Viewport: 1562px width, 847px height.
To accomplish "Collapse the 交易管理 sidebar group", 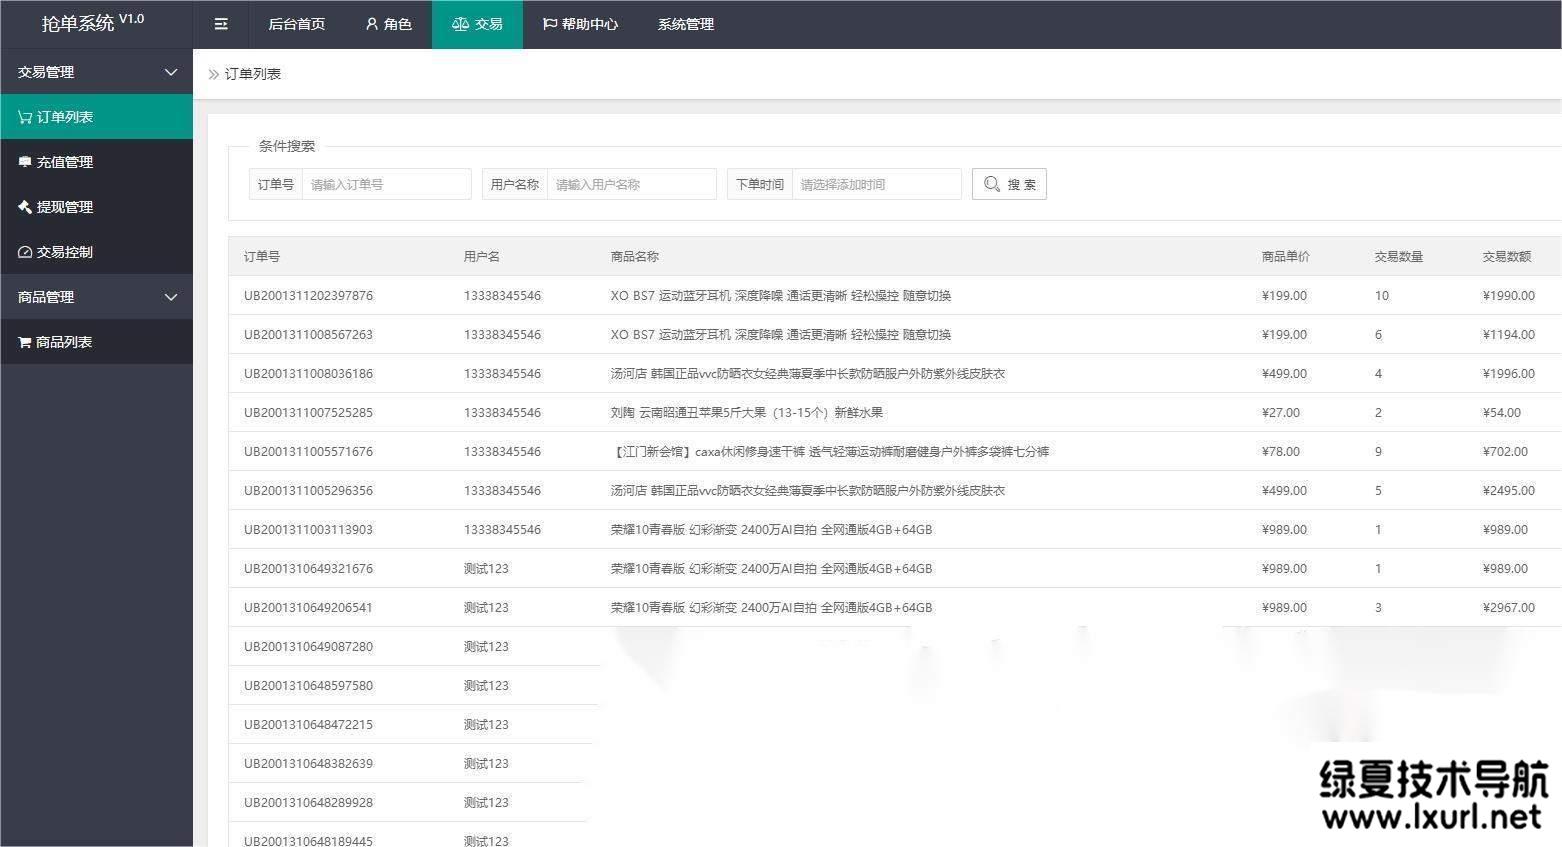I will tap(96, 72).
